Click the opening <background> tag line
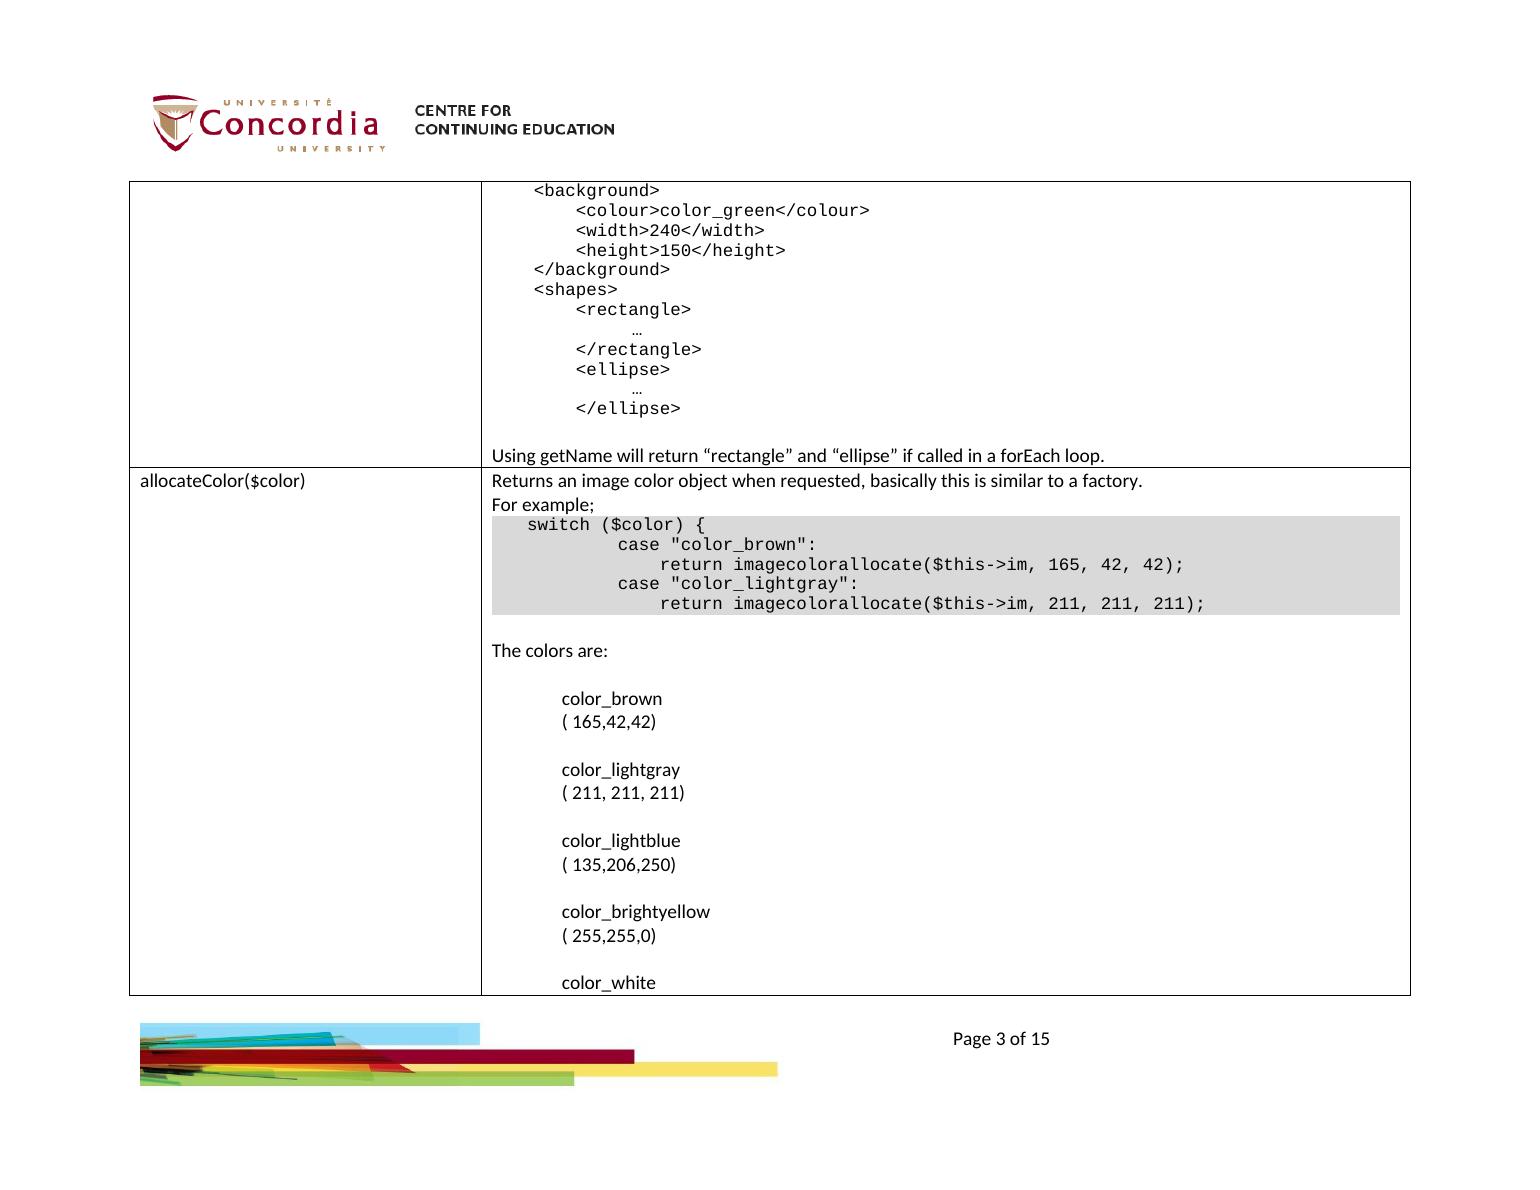1540x1190 pixels. pyautogui.click(x=596, y=191)
